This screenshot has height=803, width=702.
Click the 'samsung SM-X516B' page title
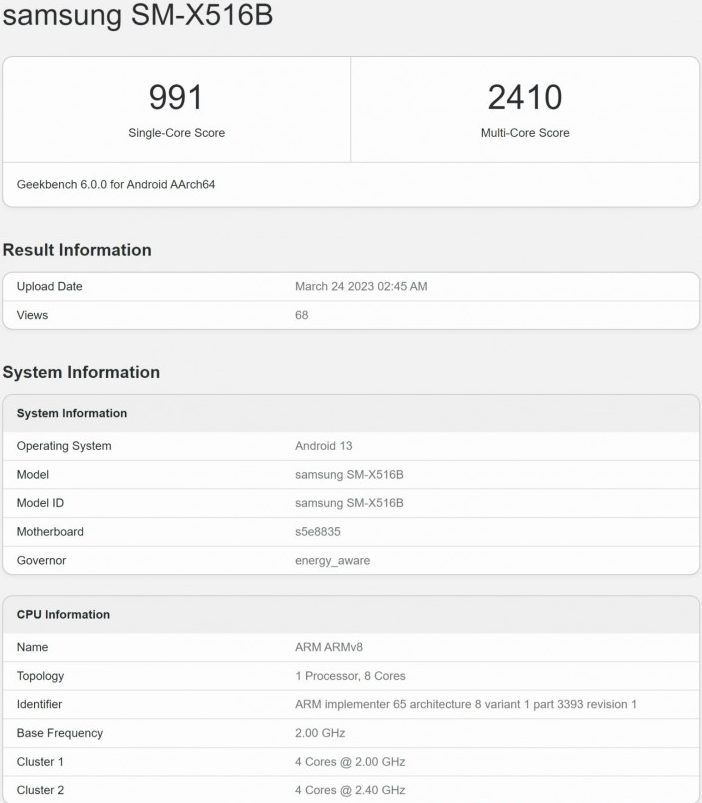pyautogui.click(x=138, y=14)
